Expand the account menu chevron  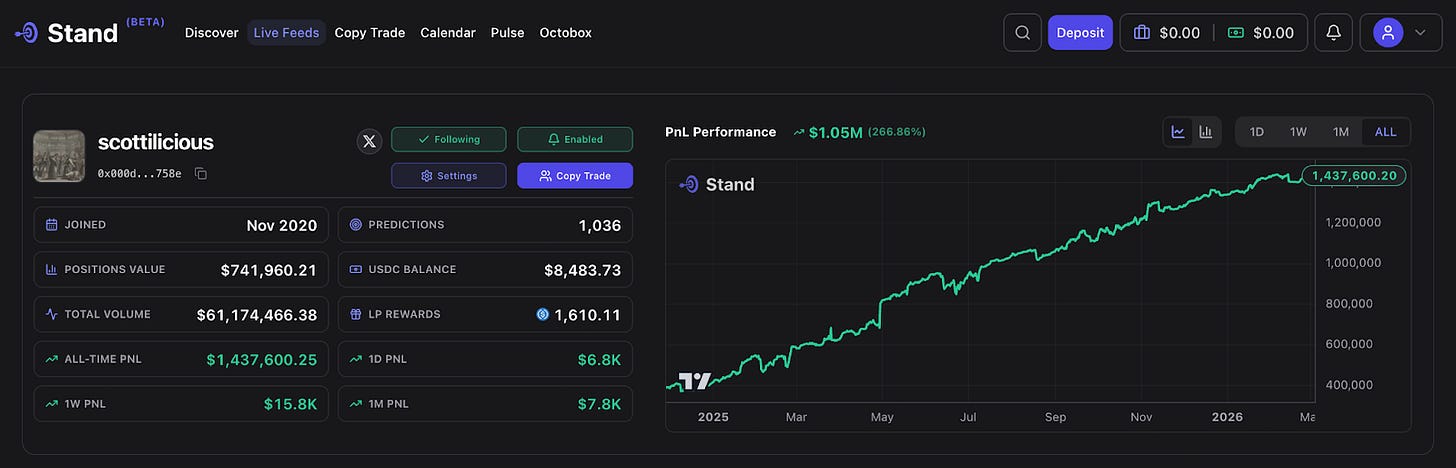1420,33
